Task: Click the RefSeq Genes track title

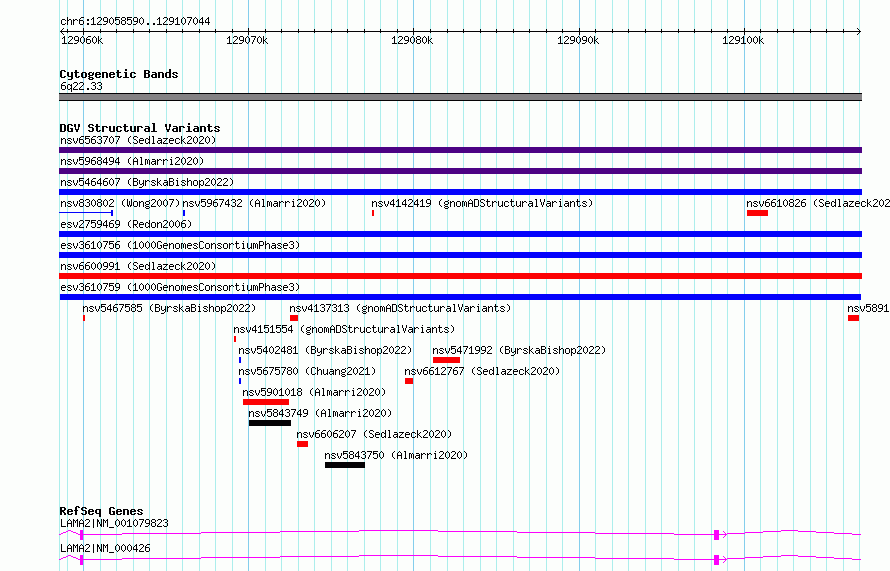Action: [101, 511]
